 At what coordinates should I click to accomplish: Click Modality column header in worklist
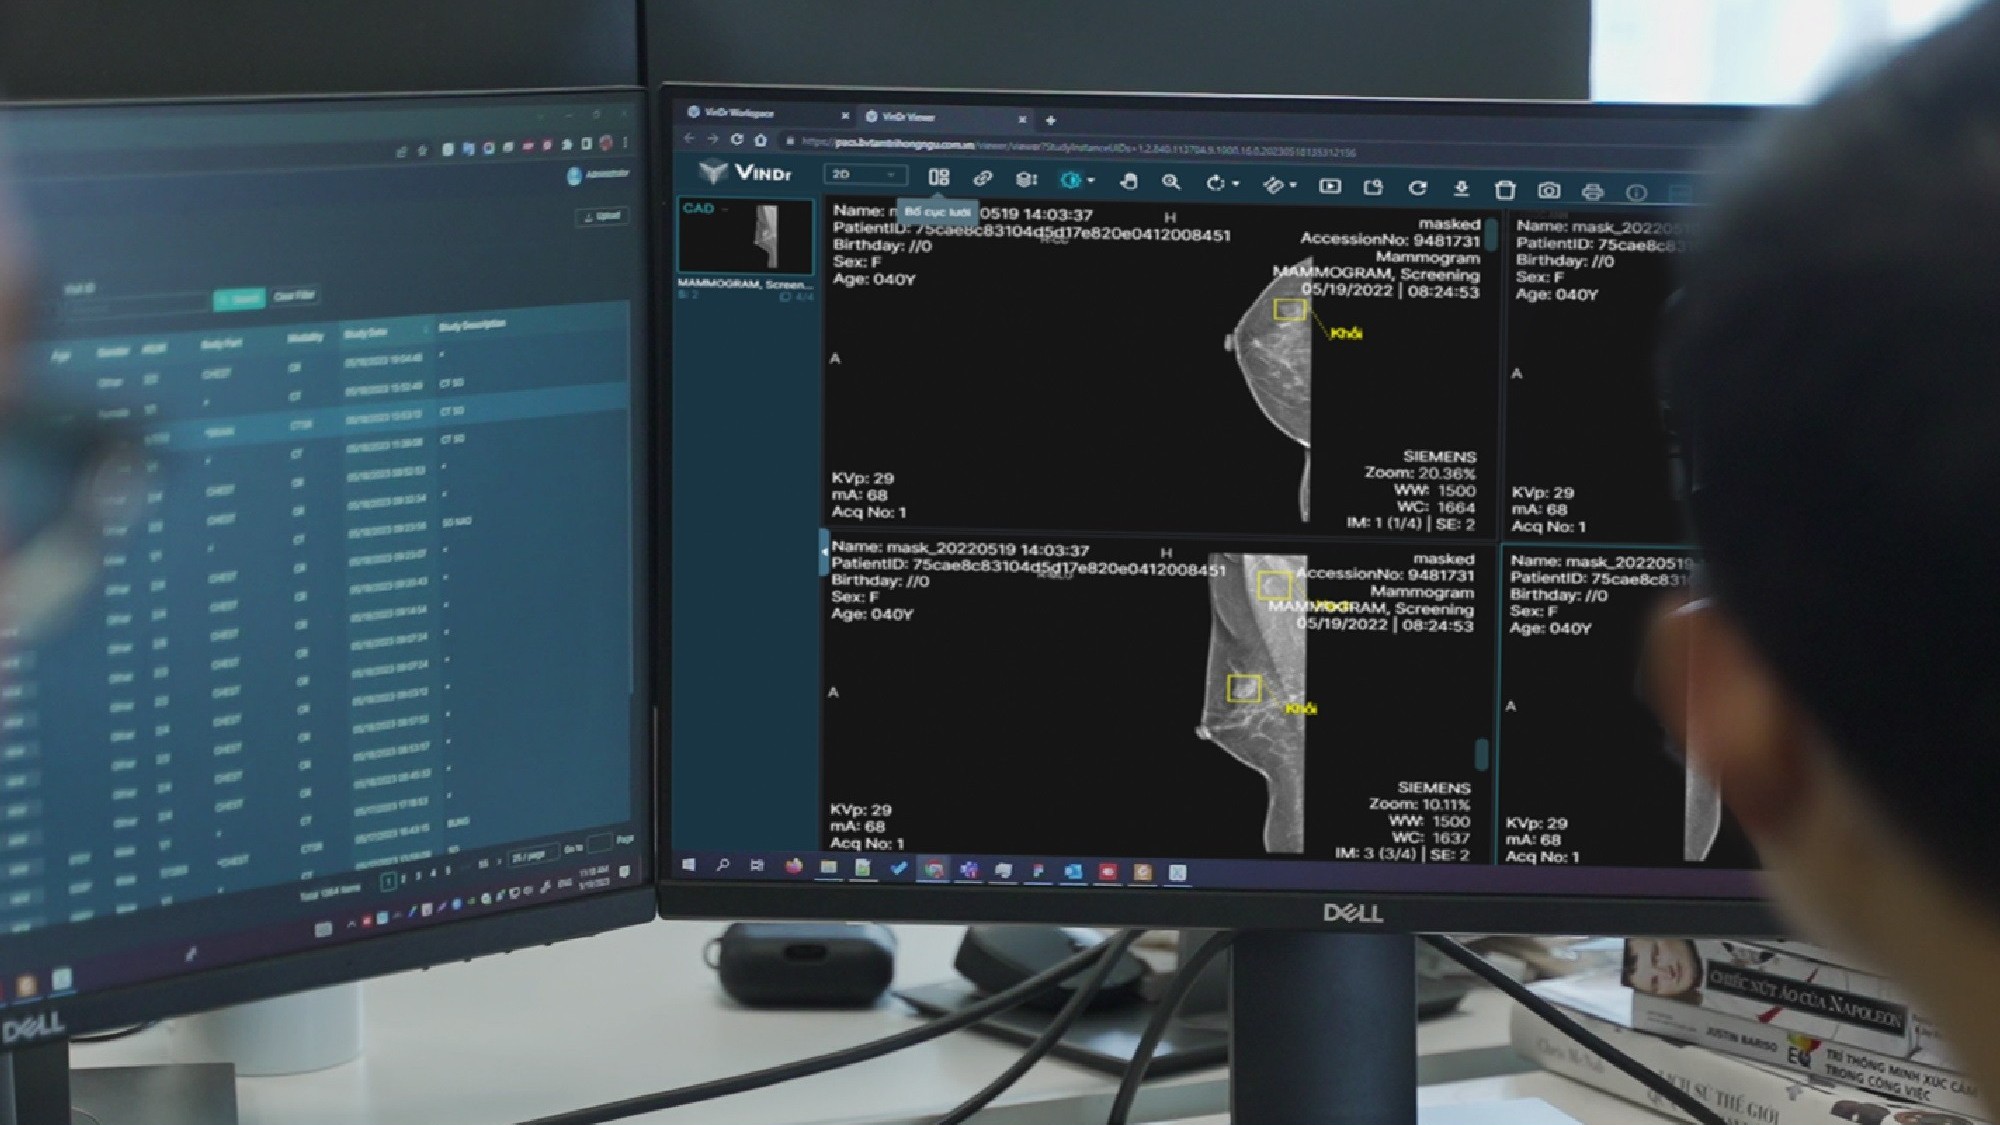(305, 338)
